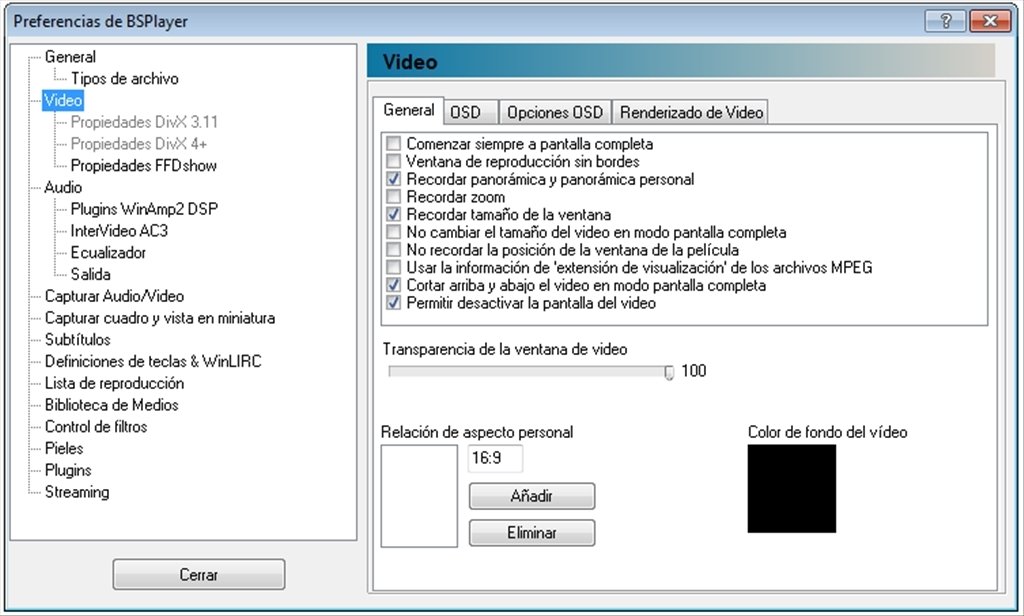
Task: Click the video window transparency slider handle
Action: [669, 372]
